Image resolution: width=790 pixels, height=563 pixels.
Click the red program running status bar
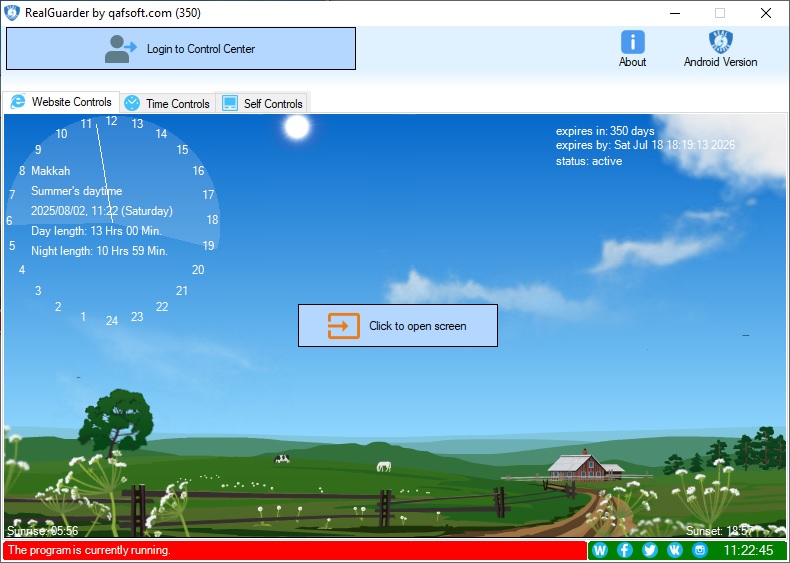tap(295, 550)
